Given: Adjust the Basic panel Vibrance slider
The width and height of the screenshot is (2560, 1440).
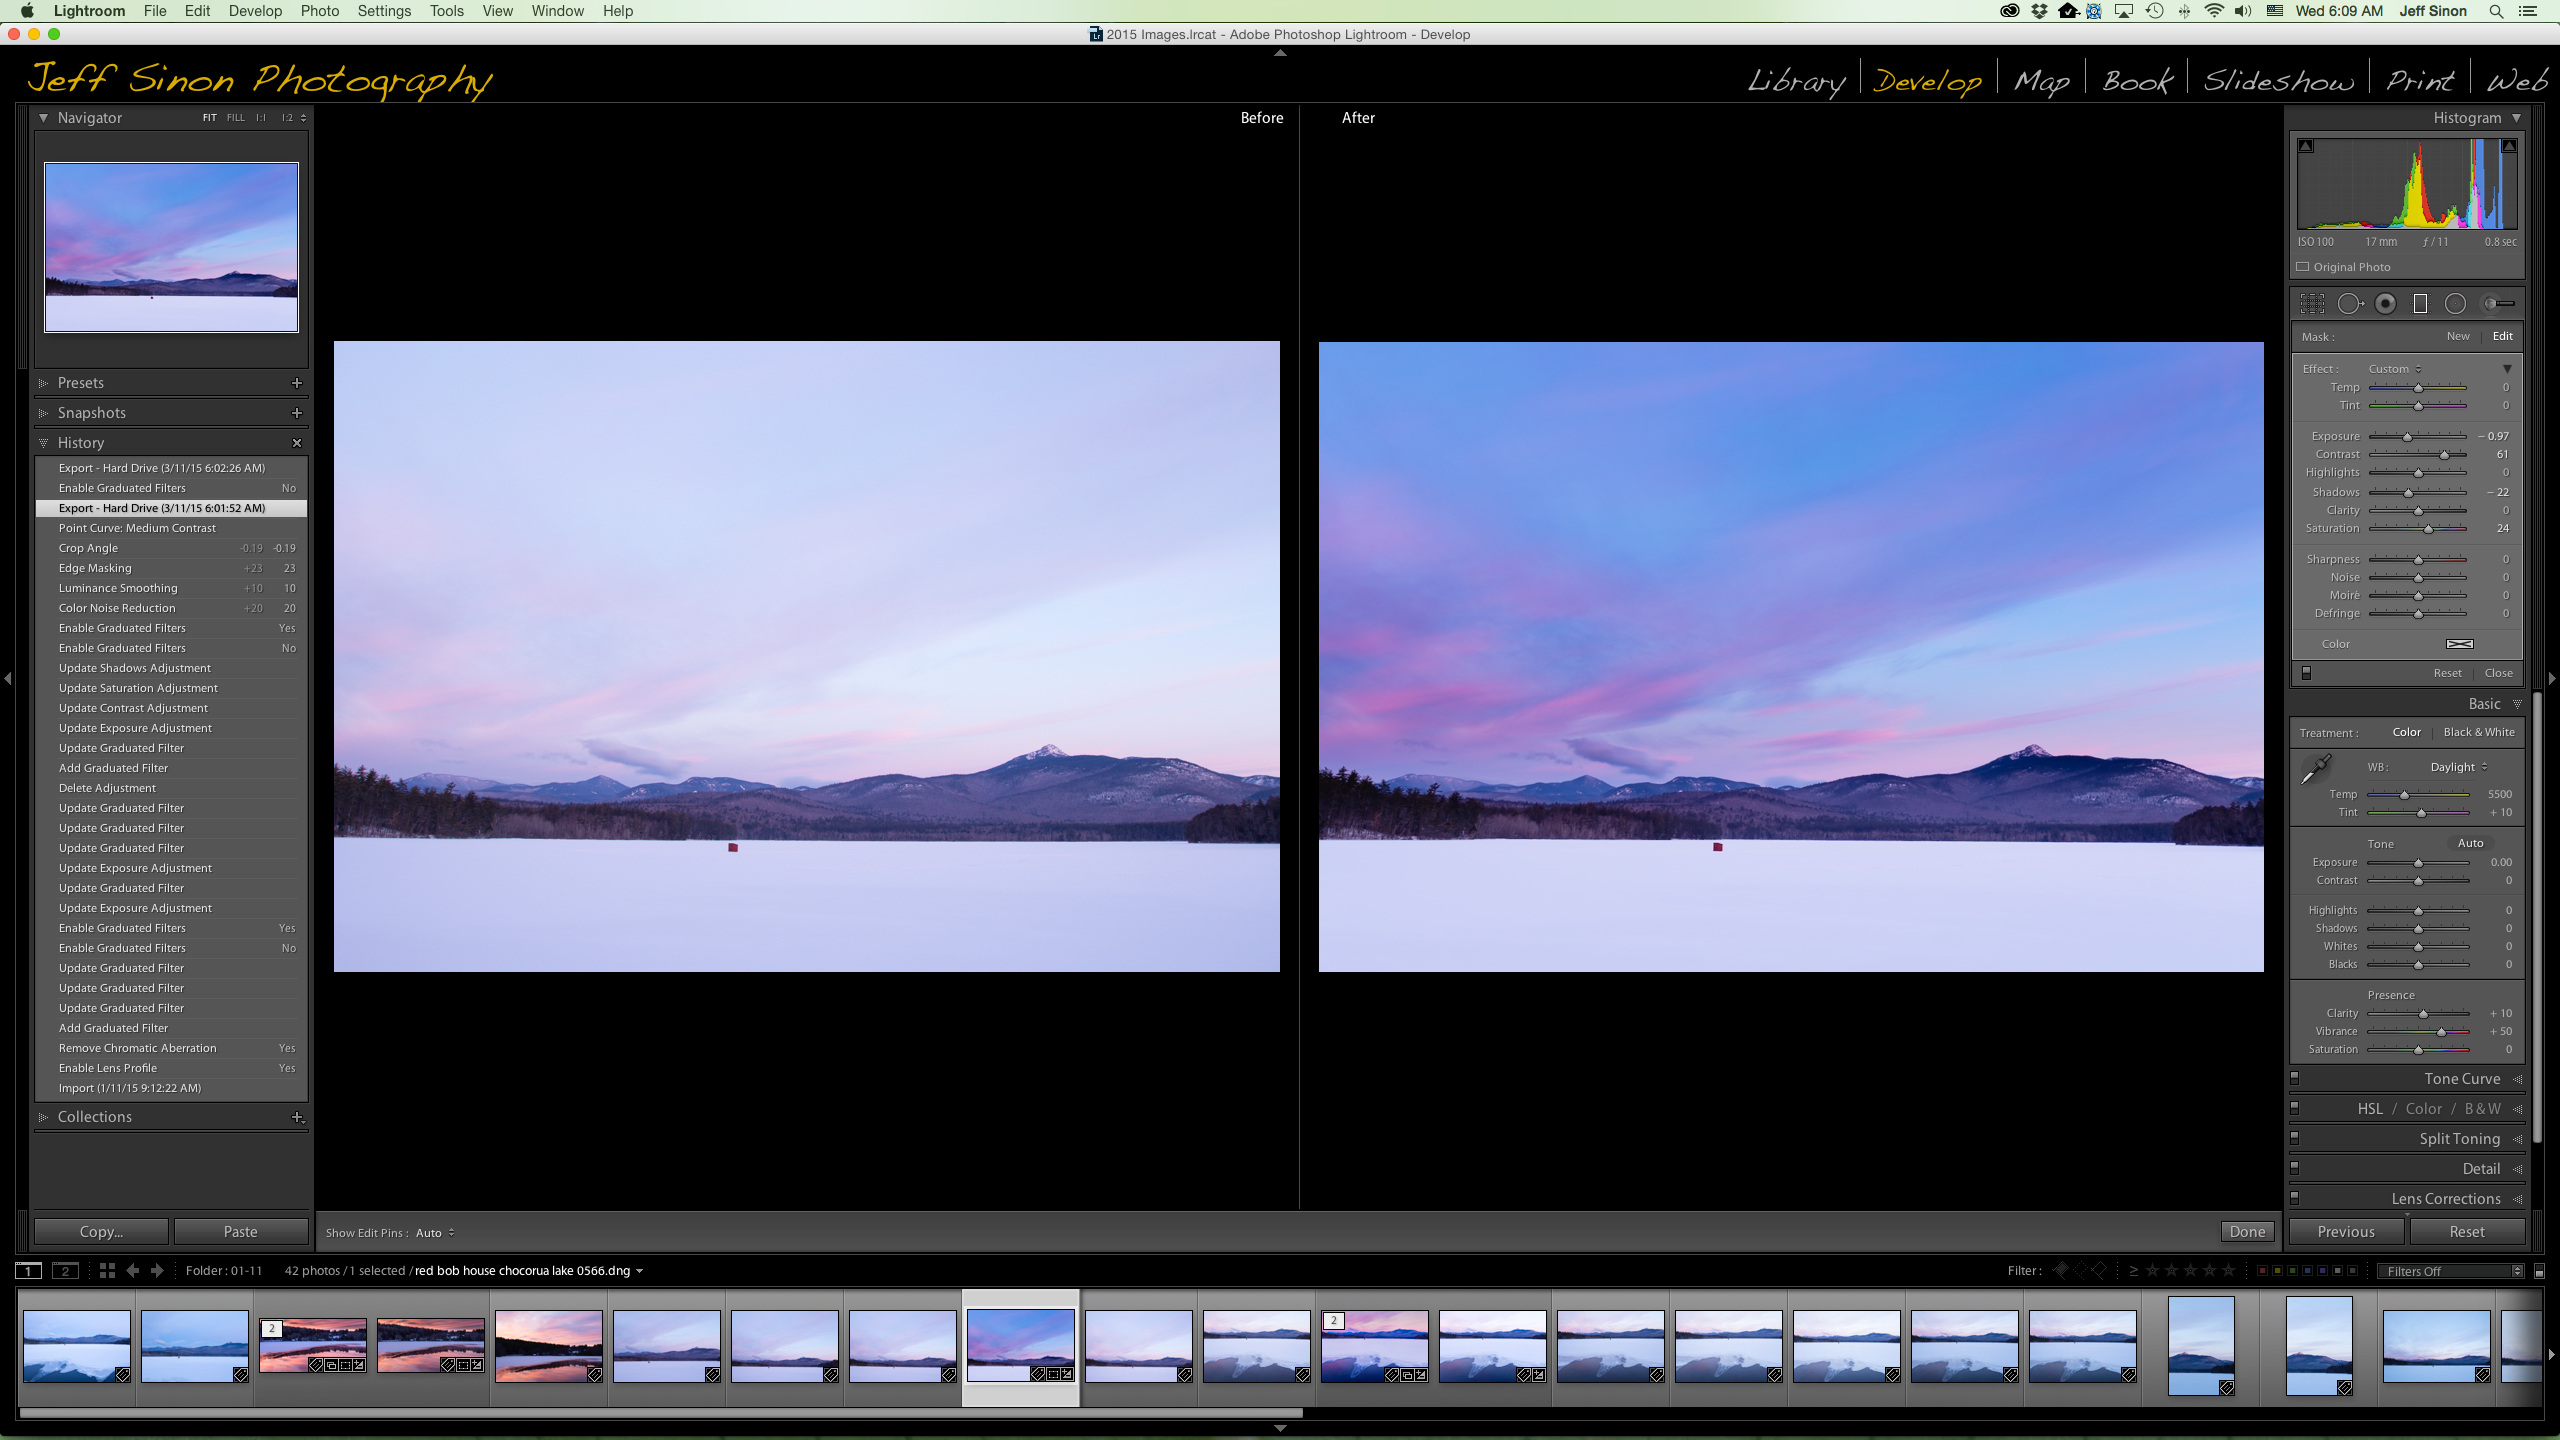Looking at the screenshot, I should coord(2441,1032).
